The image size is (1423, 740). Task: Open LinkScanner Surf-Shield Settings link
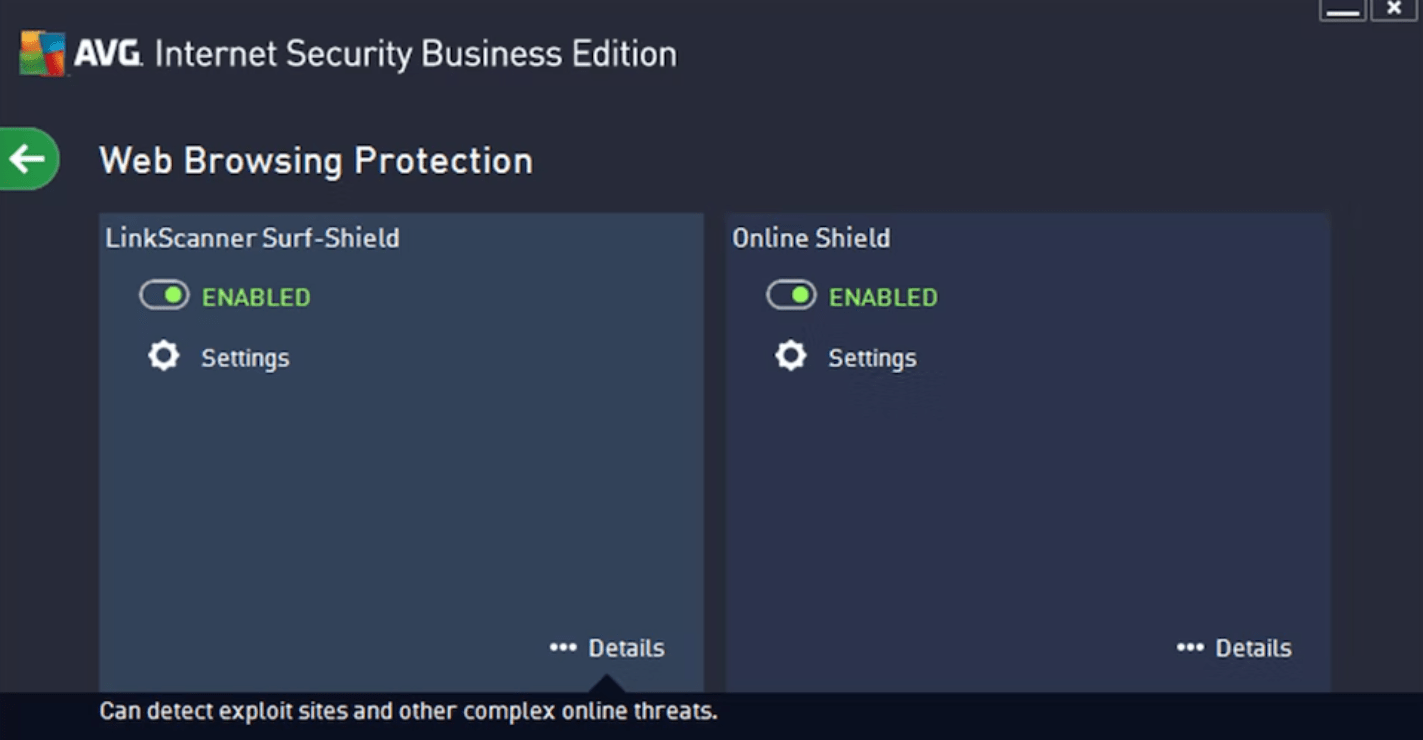[245, 357]
